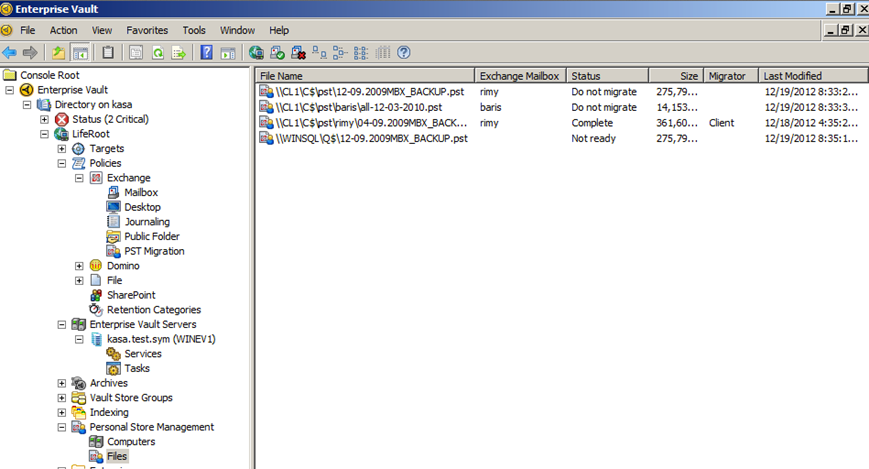The image size is (869, 469).
Task: Expand the Indexing tree node
Action: [x=62, y=412]
